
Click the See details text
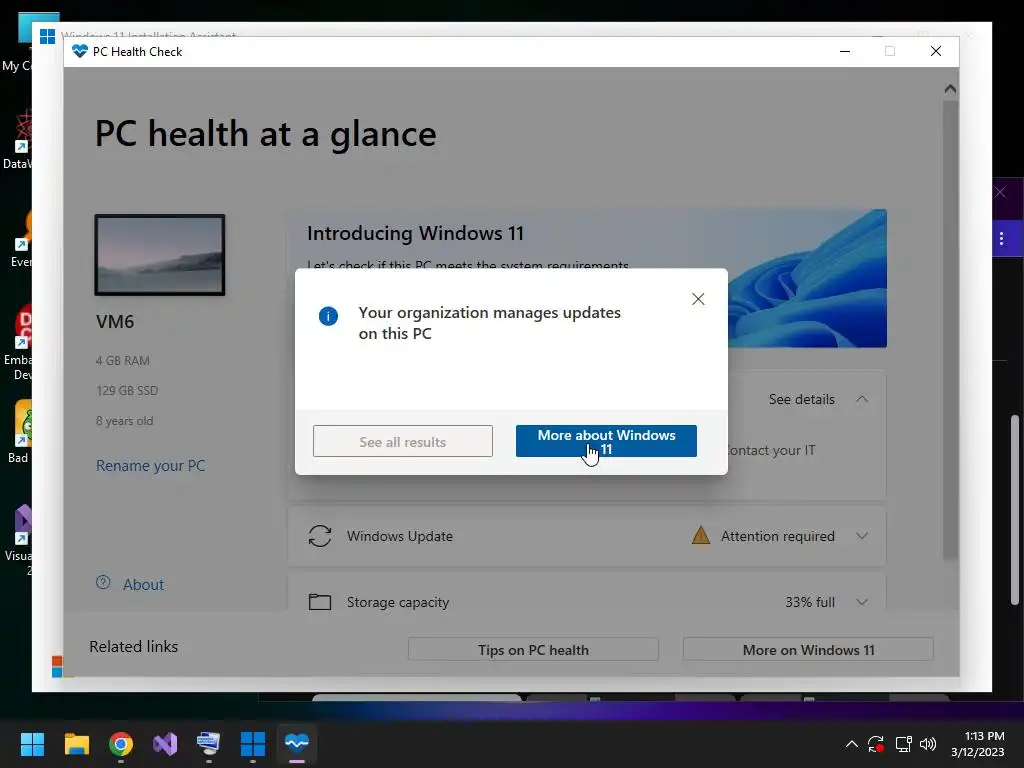tap(801, 399)
